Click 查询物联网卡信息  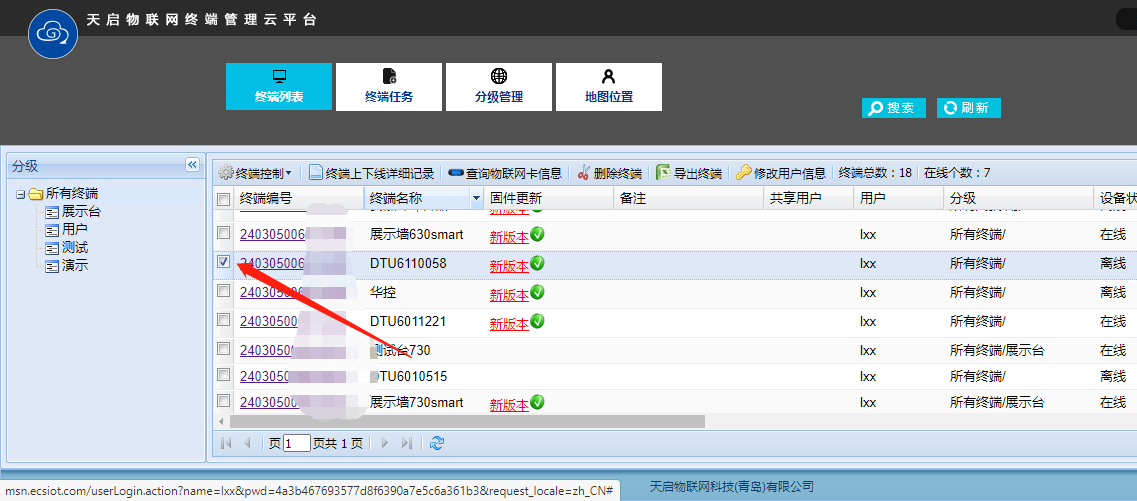[x=505, y=173]
